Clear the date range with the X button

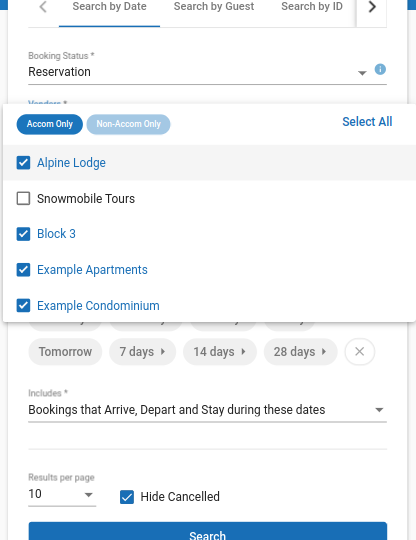360,352
